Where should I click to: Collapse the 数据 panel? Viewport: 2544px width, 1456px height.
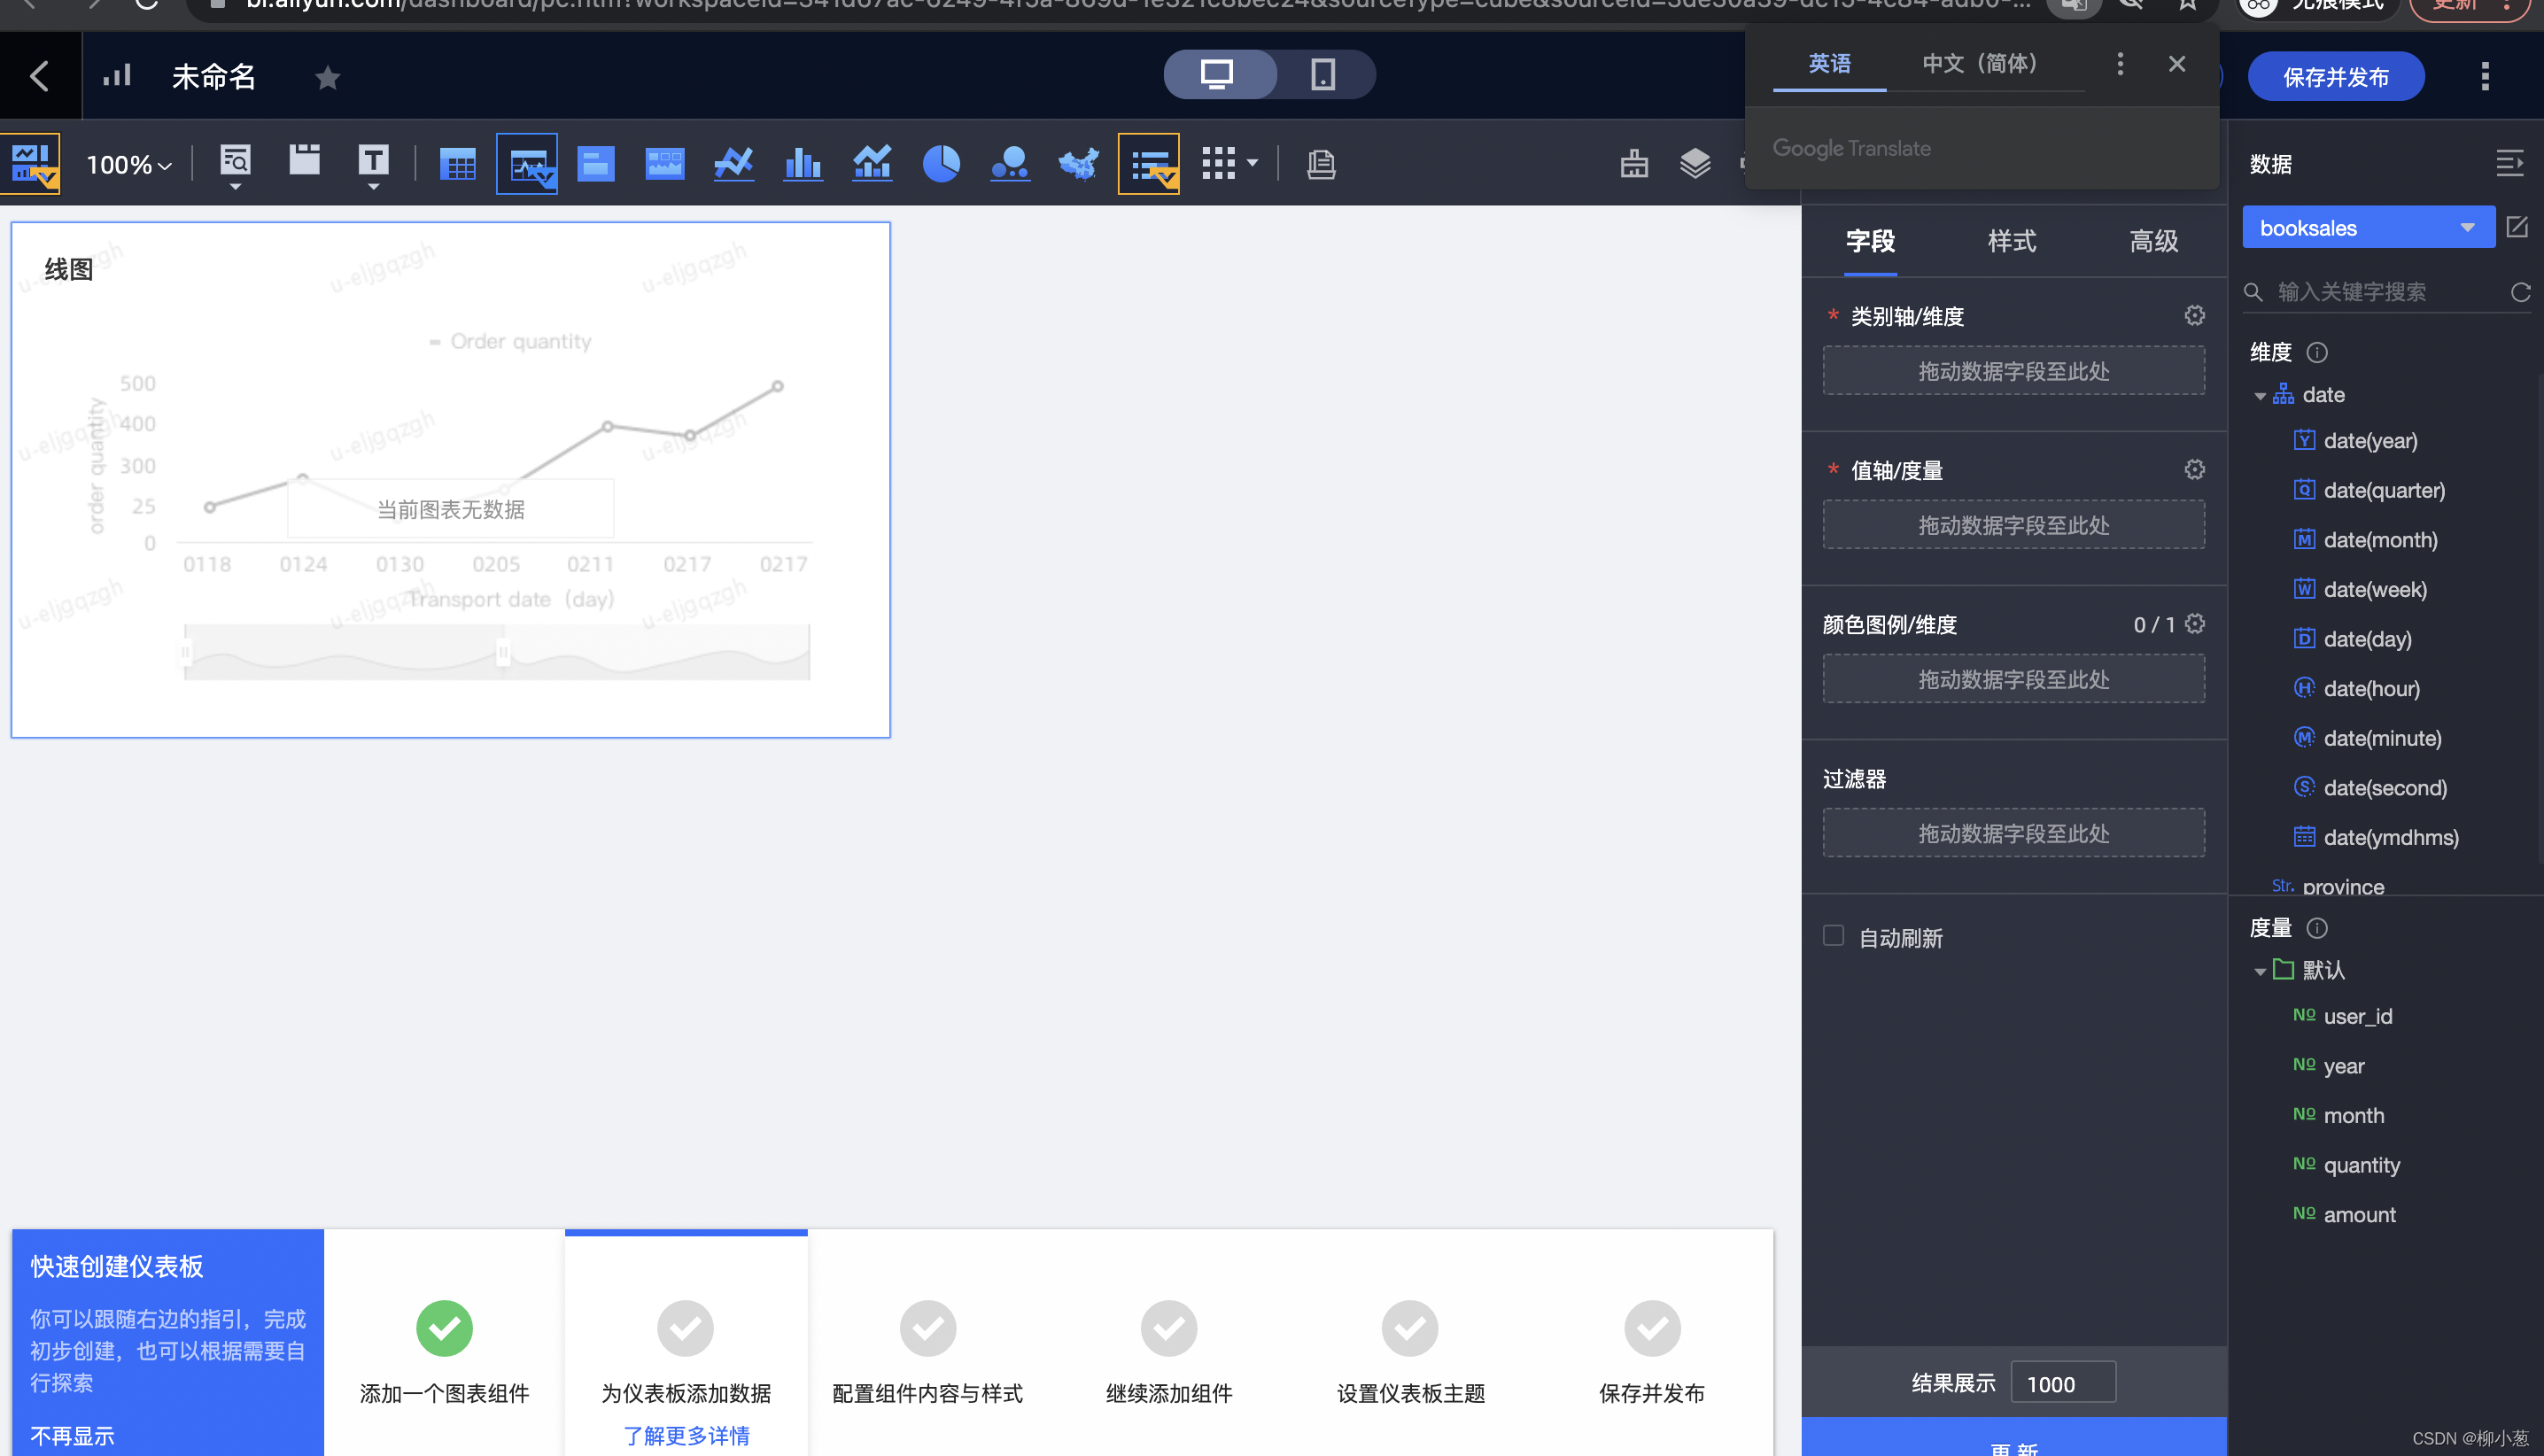pyautogui.click(x=2509, y=163)
